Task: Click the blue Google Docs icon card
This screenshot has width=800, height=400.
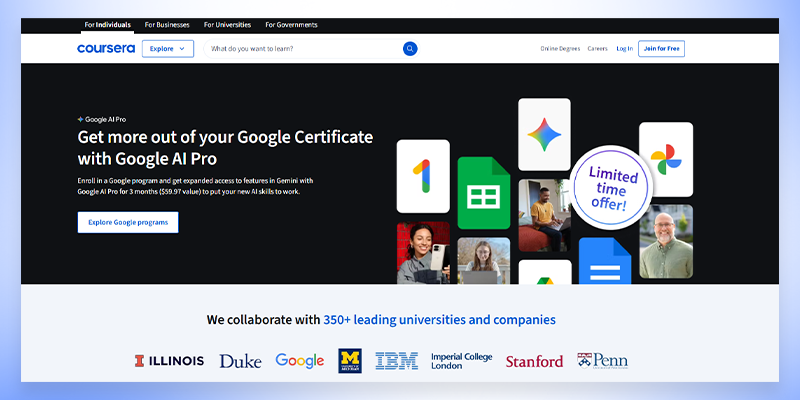Action: tap(605, 261)
